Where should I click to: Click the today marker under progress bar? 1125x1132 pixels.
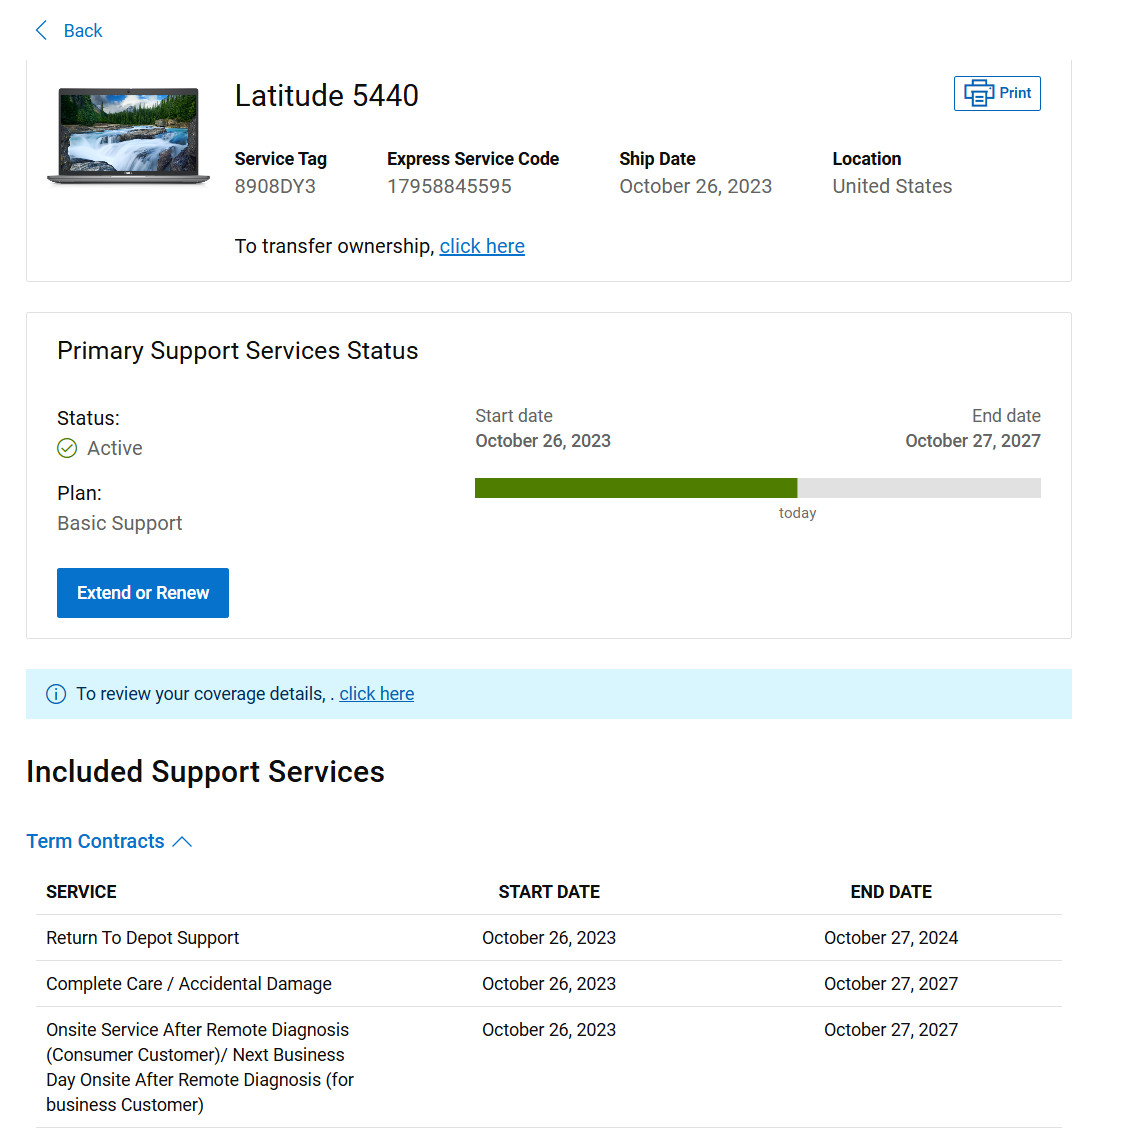[797, 513]
